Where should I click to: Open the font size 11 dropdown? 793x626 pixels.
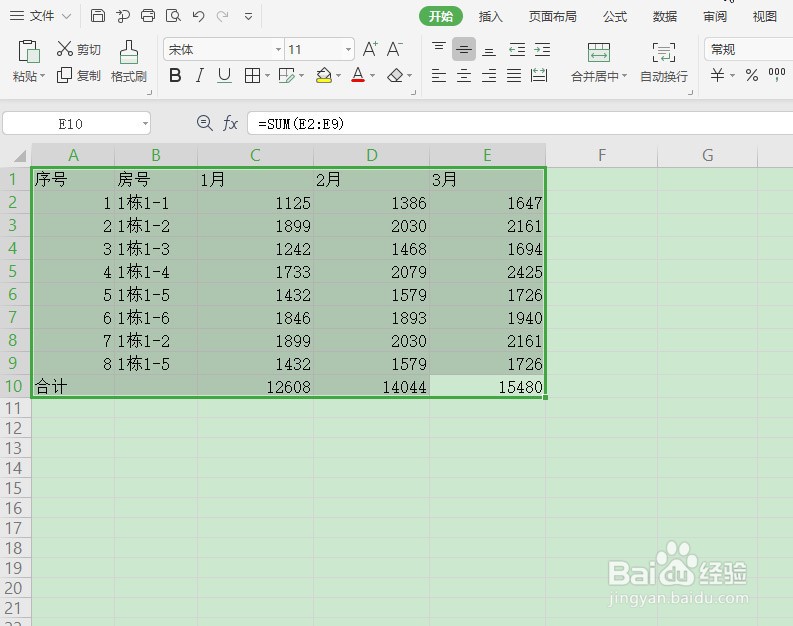(x=348, y=50)
